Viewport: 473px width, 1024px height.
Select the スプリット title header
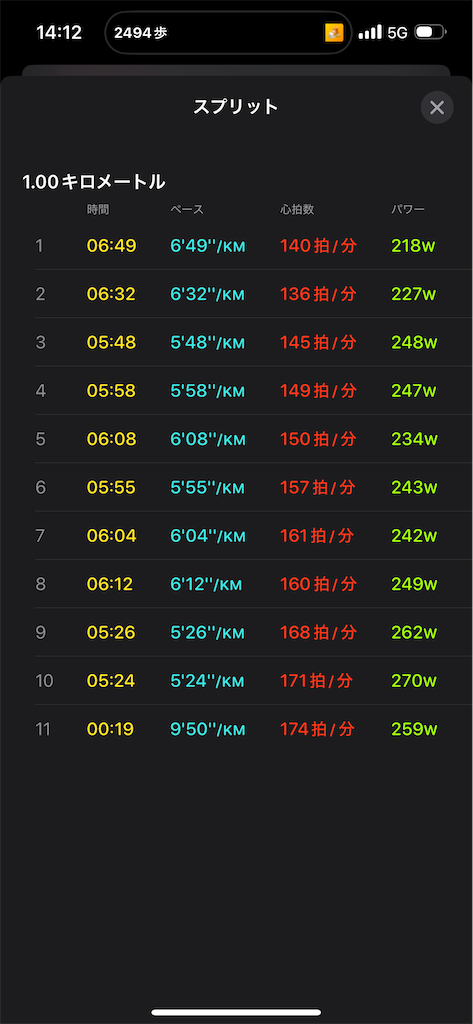click(236, 107)
